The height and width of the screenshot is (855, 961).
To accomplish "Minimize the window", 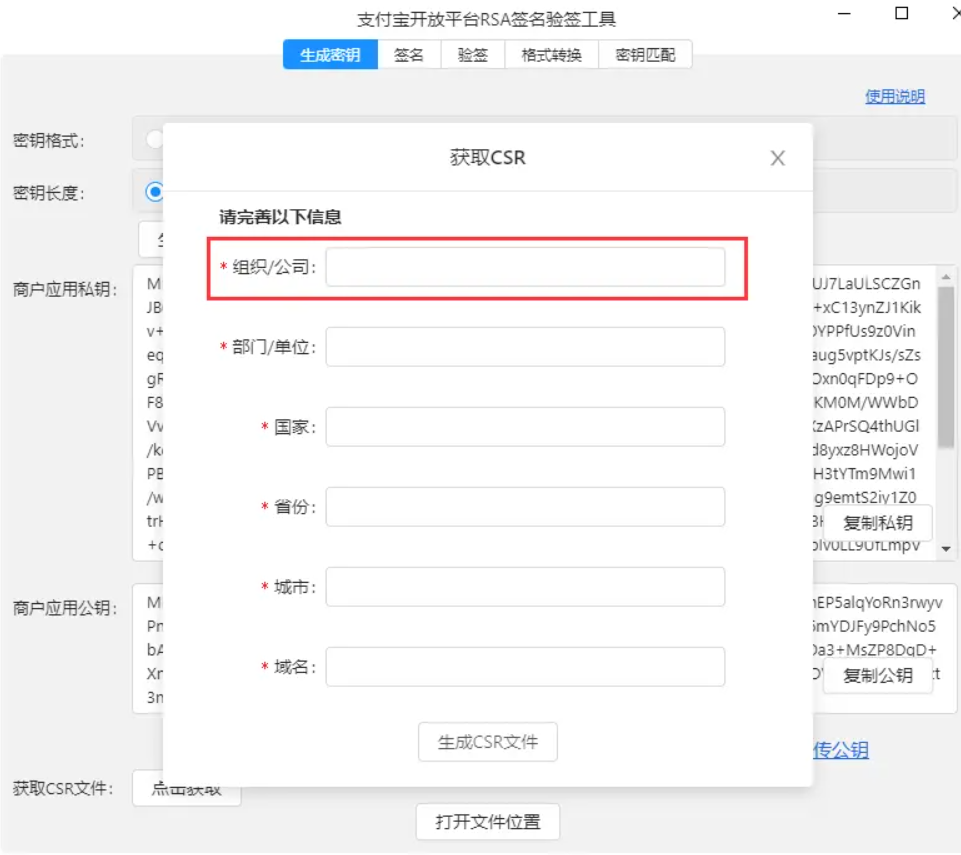I will [x=844, y=13].
